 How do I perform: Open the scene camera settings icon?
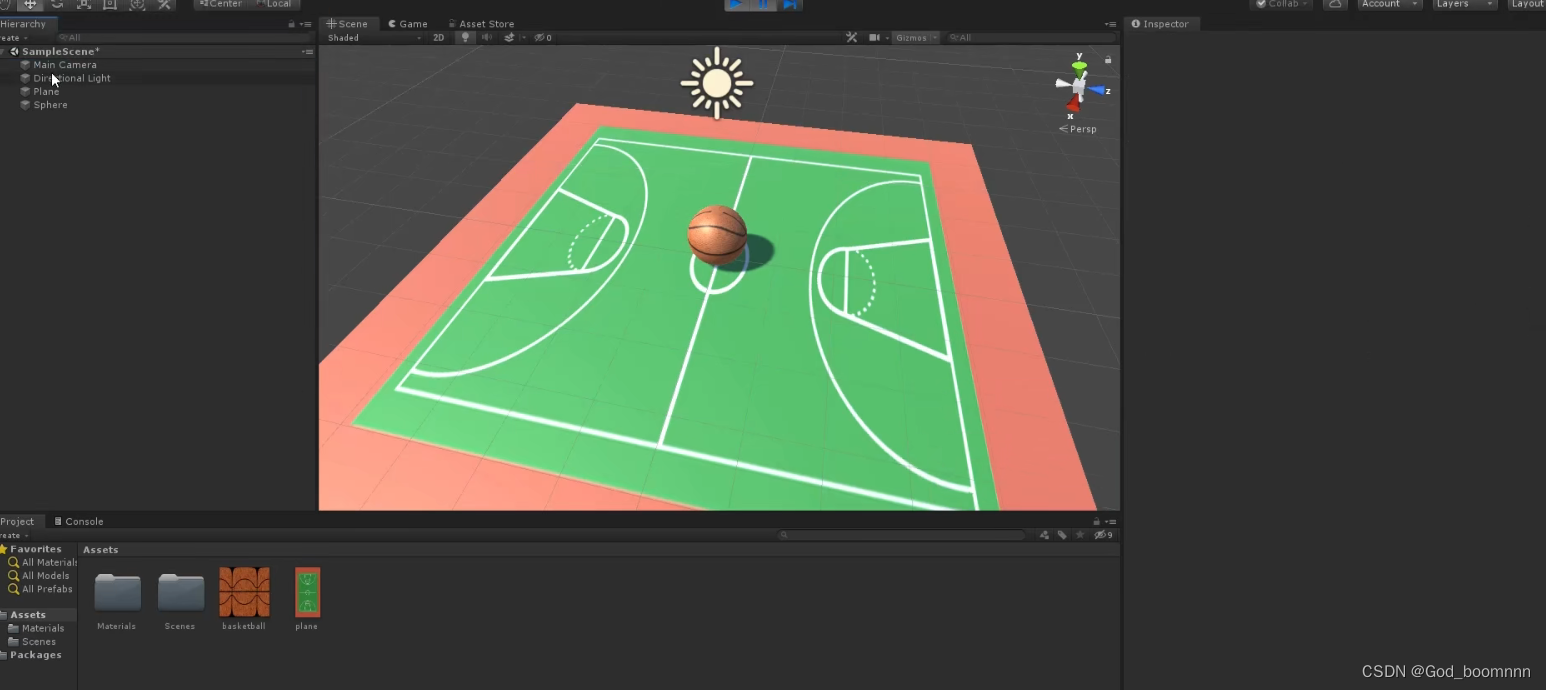pyautogui.click(x=875, y=37)
